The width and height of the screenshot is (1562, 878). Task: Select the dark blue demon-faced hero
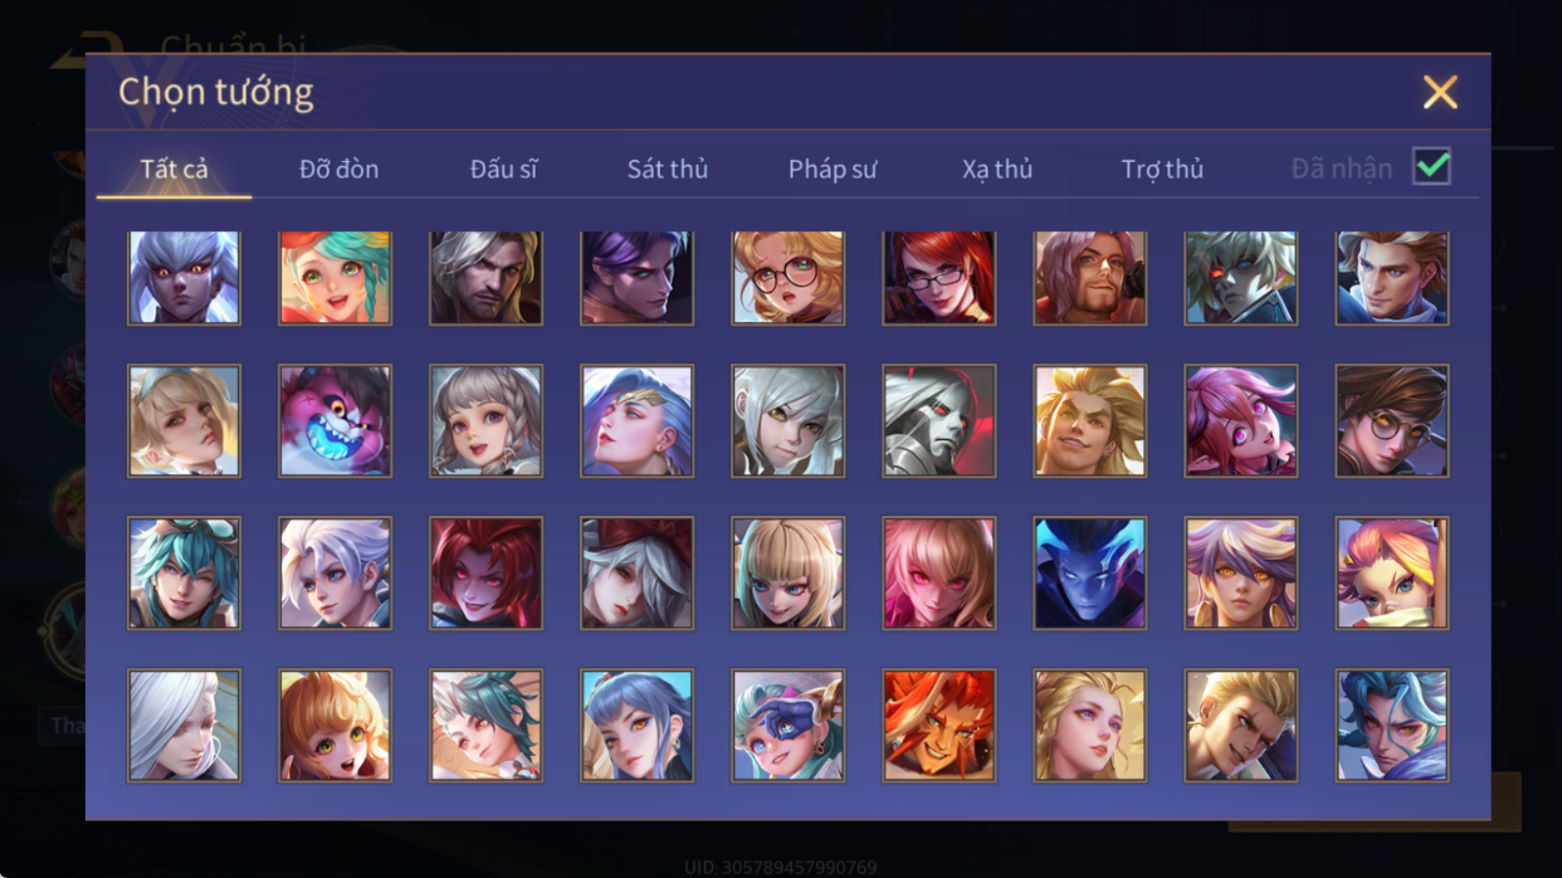pyautogui.click(x=1090, y=573)
